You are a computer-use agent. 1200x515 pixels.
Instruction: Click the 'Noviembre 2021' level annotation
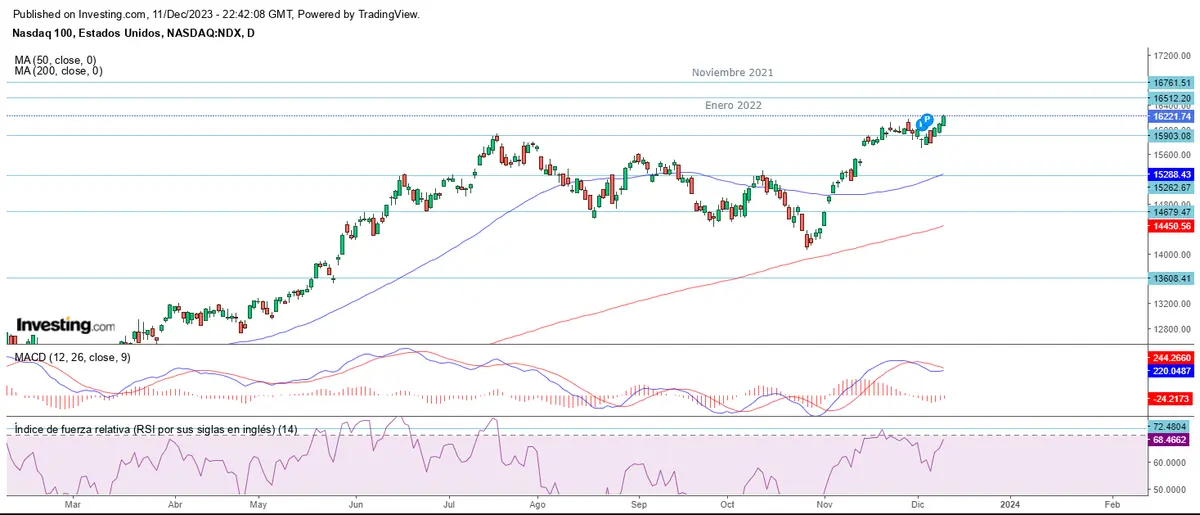pos(732,73)
